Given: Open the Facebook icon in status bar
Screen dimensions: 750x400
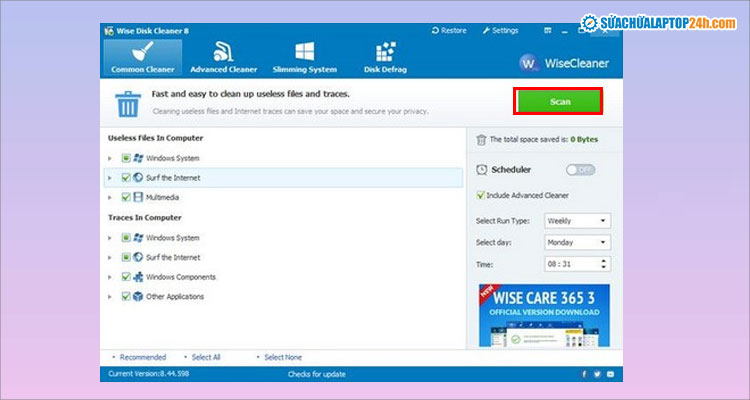Looking at the screenshot, I should [x=584, y=374].
